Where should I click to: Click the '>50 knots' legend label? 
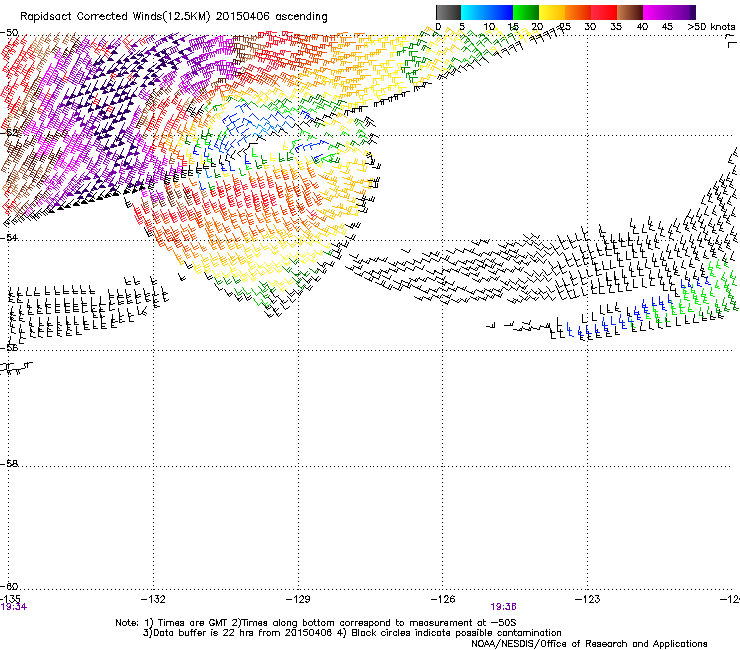[x=711, y=27]
